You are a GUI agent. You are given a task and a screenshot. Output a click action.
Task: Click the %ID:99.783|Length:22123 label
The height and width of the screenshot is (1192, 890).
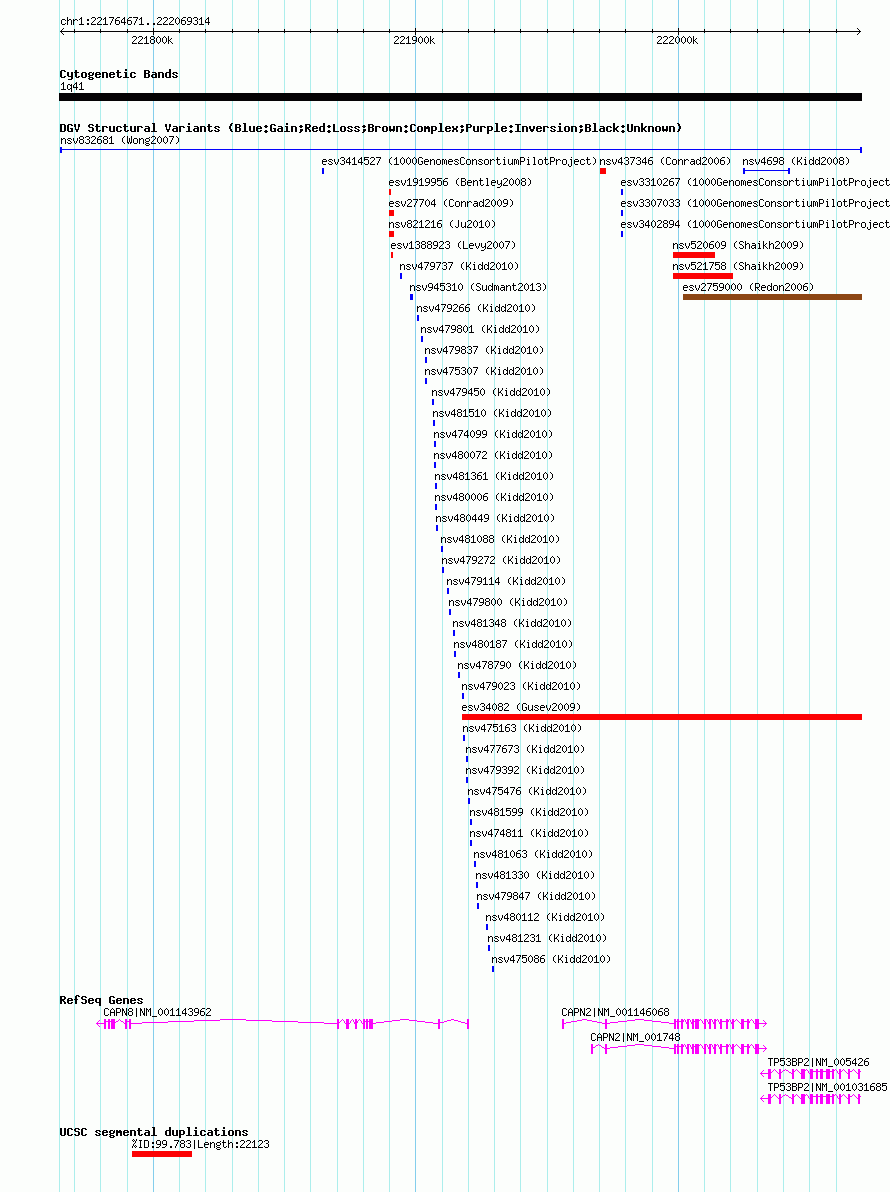[x=201, y=1144]
